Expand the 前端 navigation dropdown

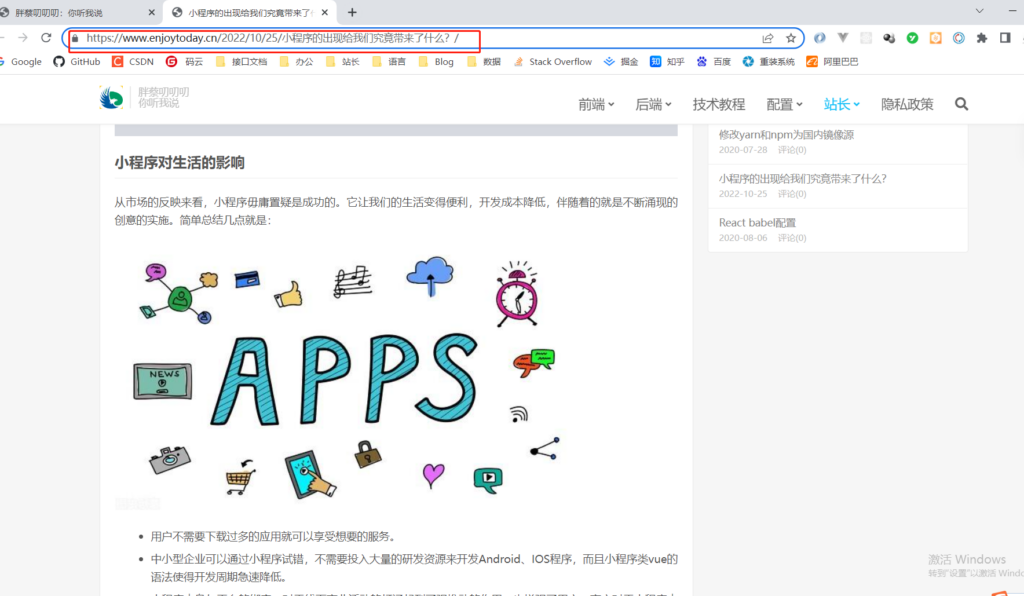596,104
